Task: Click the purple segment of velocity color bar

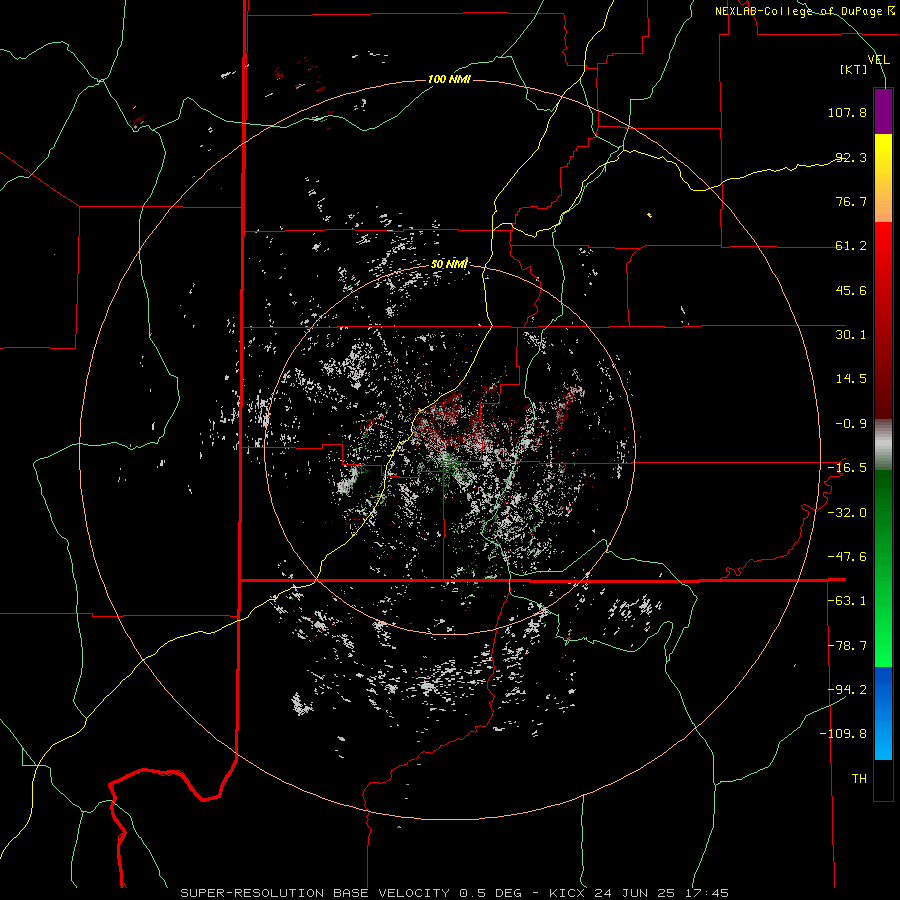Action: 883,111
